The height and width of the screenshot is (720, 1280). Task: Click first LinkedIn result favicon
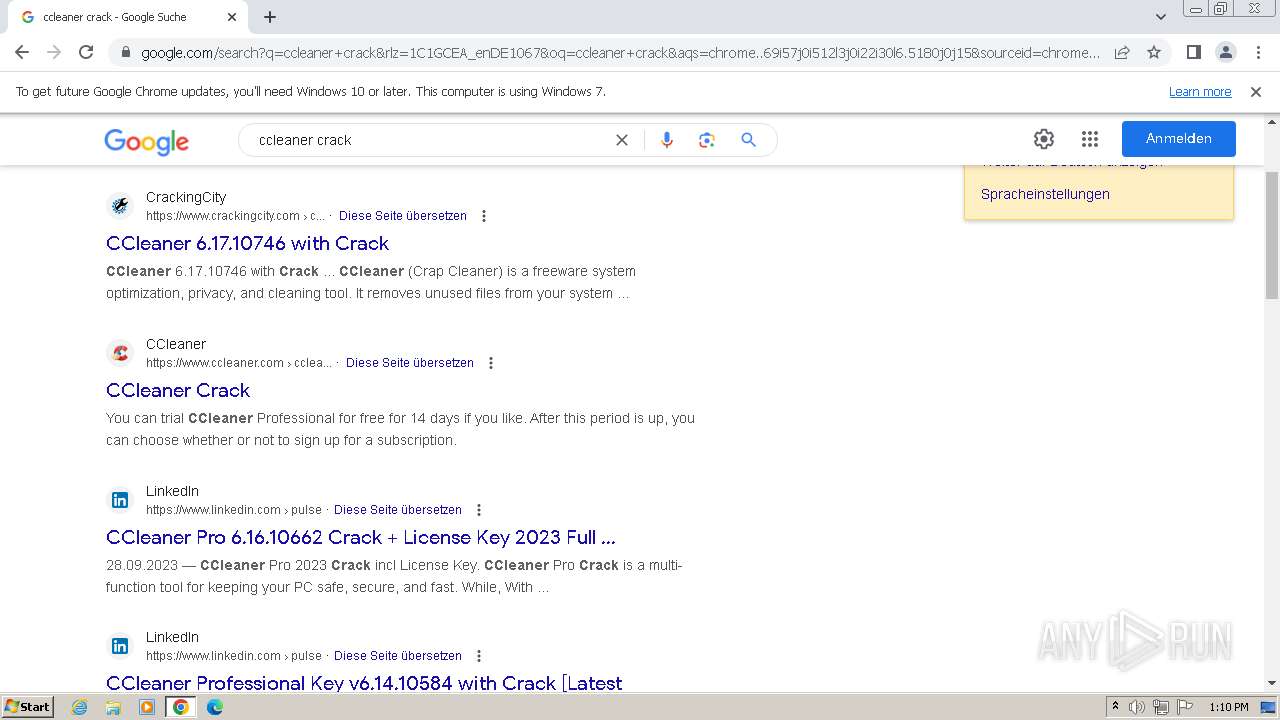[120, 500]
